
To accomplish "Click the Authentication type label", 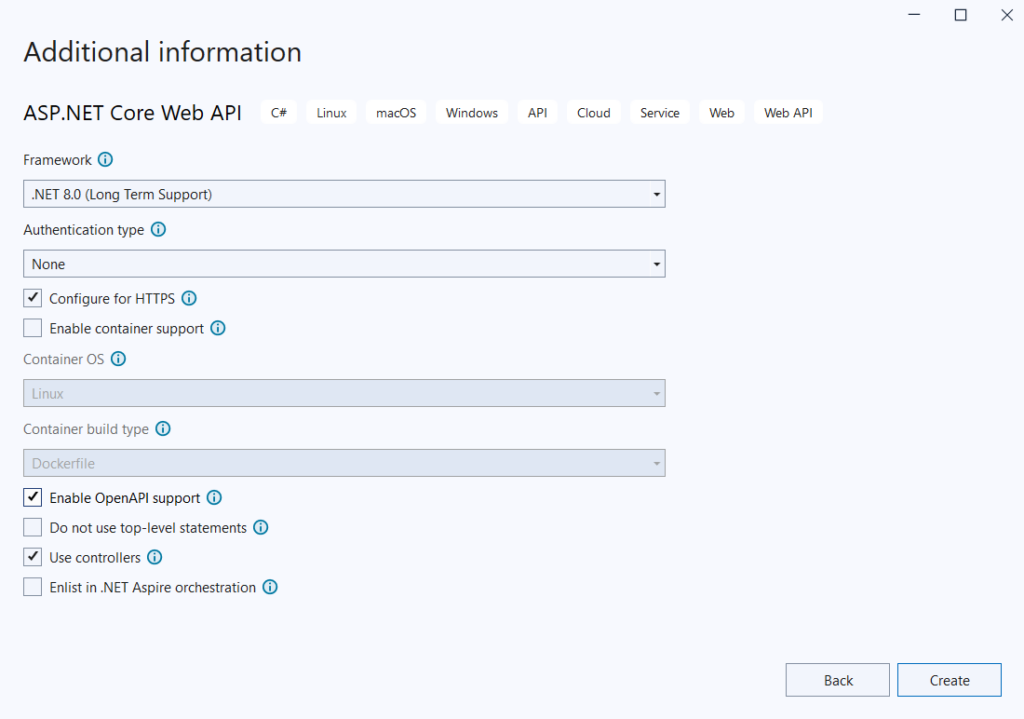I will click(84, 230).
